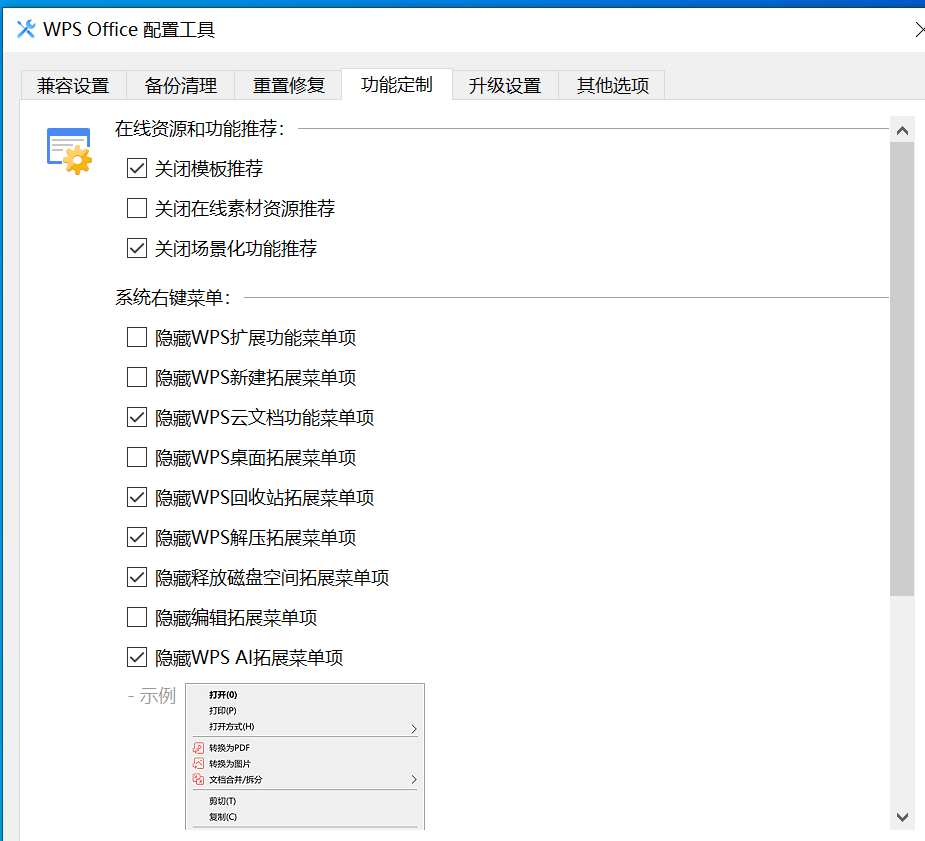The width and height of the screenshot is (925, 841).
Task: Click the 功能定制 tab
Action: [x=396, y=84]
